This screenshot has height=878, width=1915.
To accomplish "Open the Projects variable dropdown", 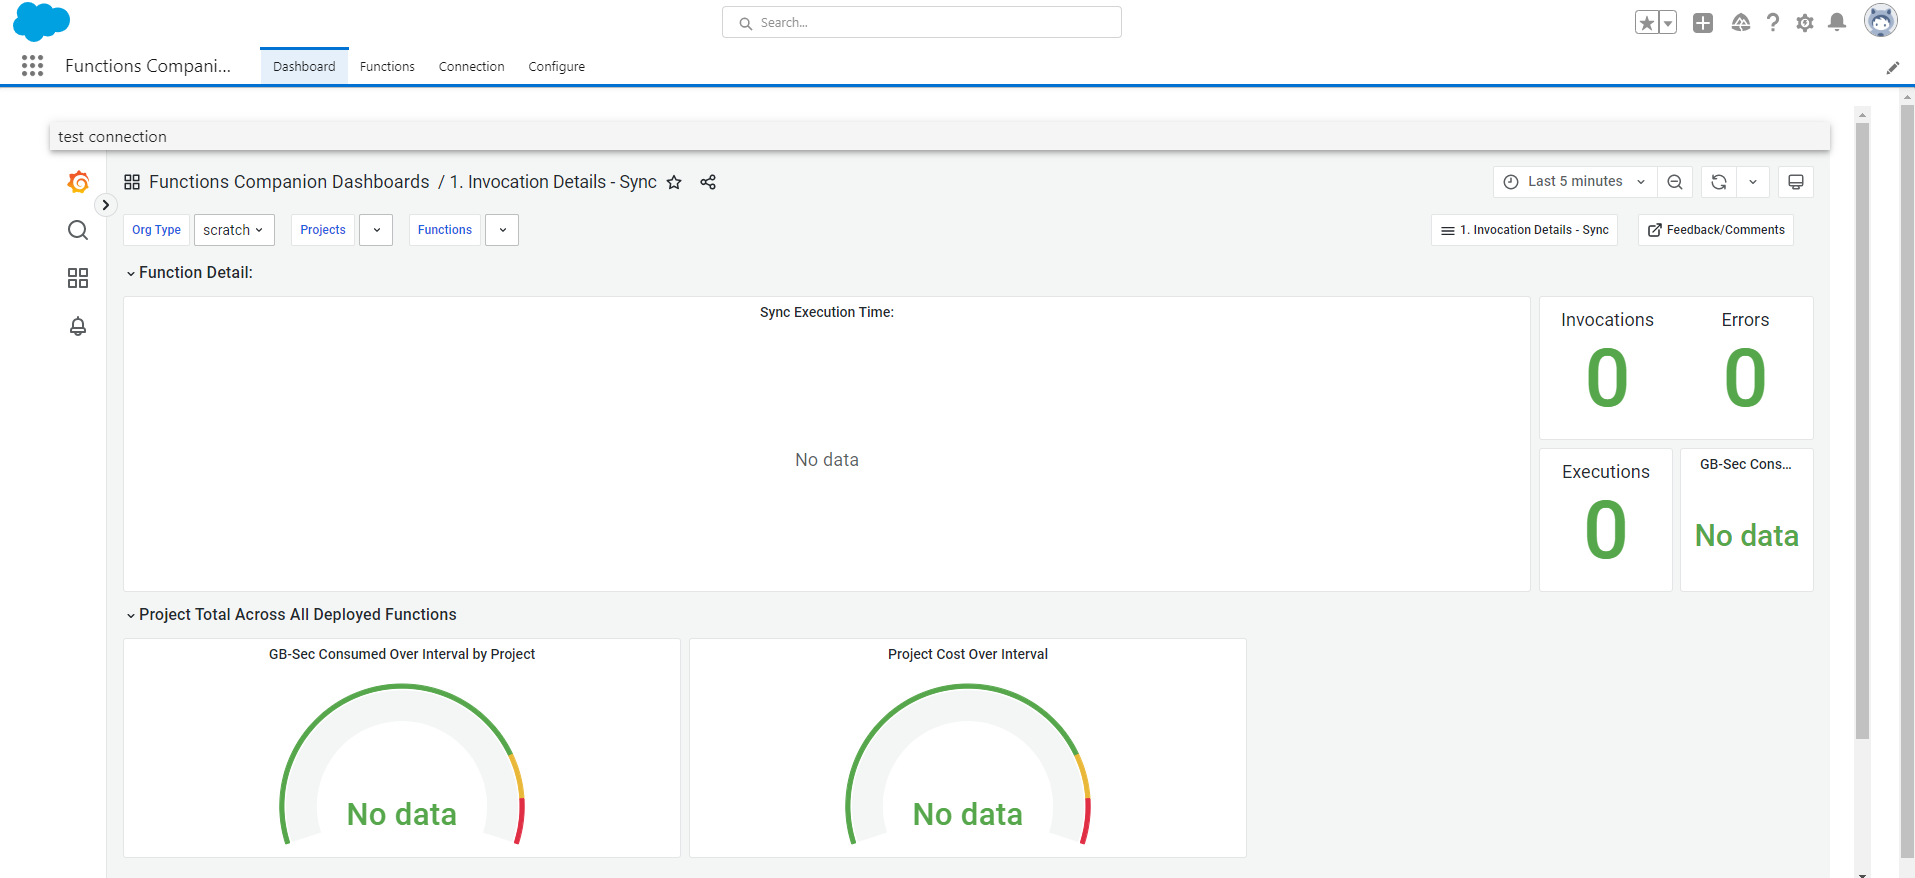I will (x=376, y=230).
